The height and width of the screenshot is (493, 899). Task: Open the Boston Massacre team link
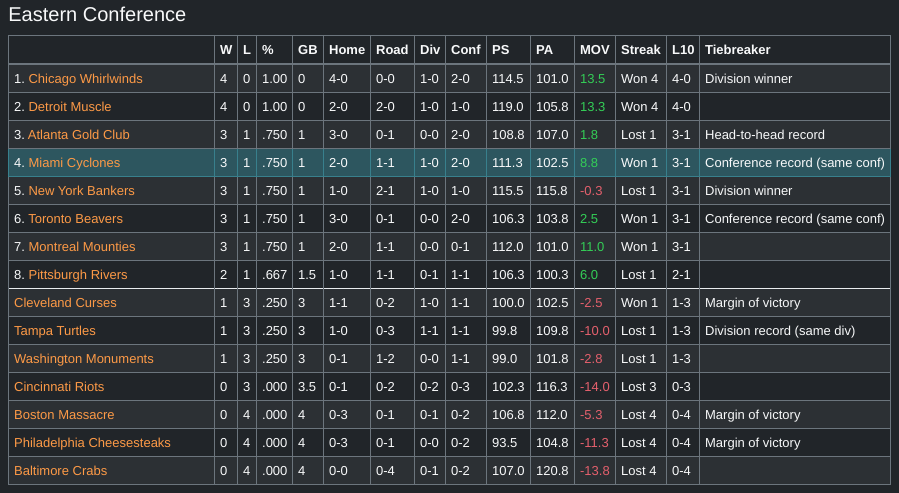(x=64, y=415)
